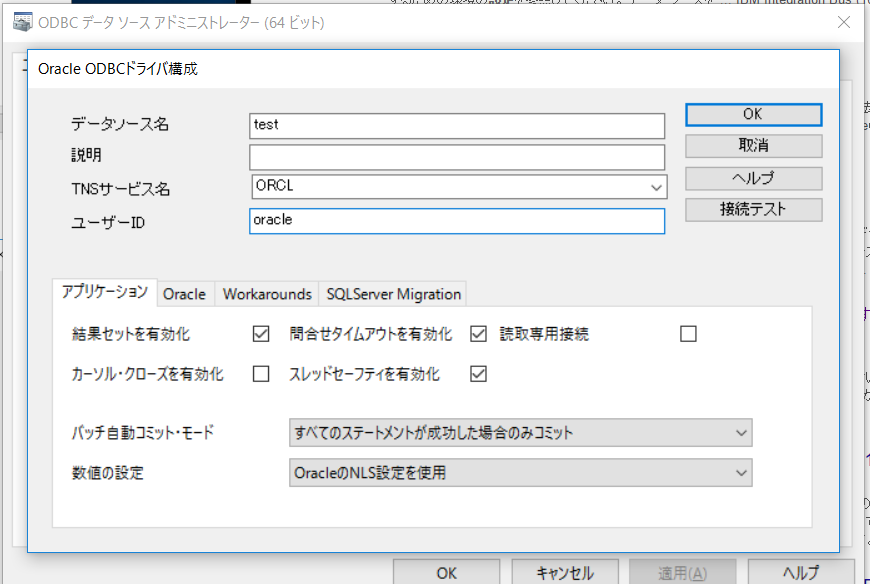Click the 取消 cancel button

coord(753,146)
